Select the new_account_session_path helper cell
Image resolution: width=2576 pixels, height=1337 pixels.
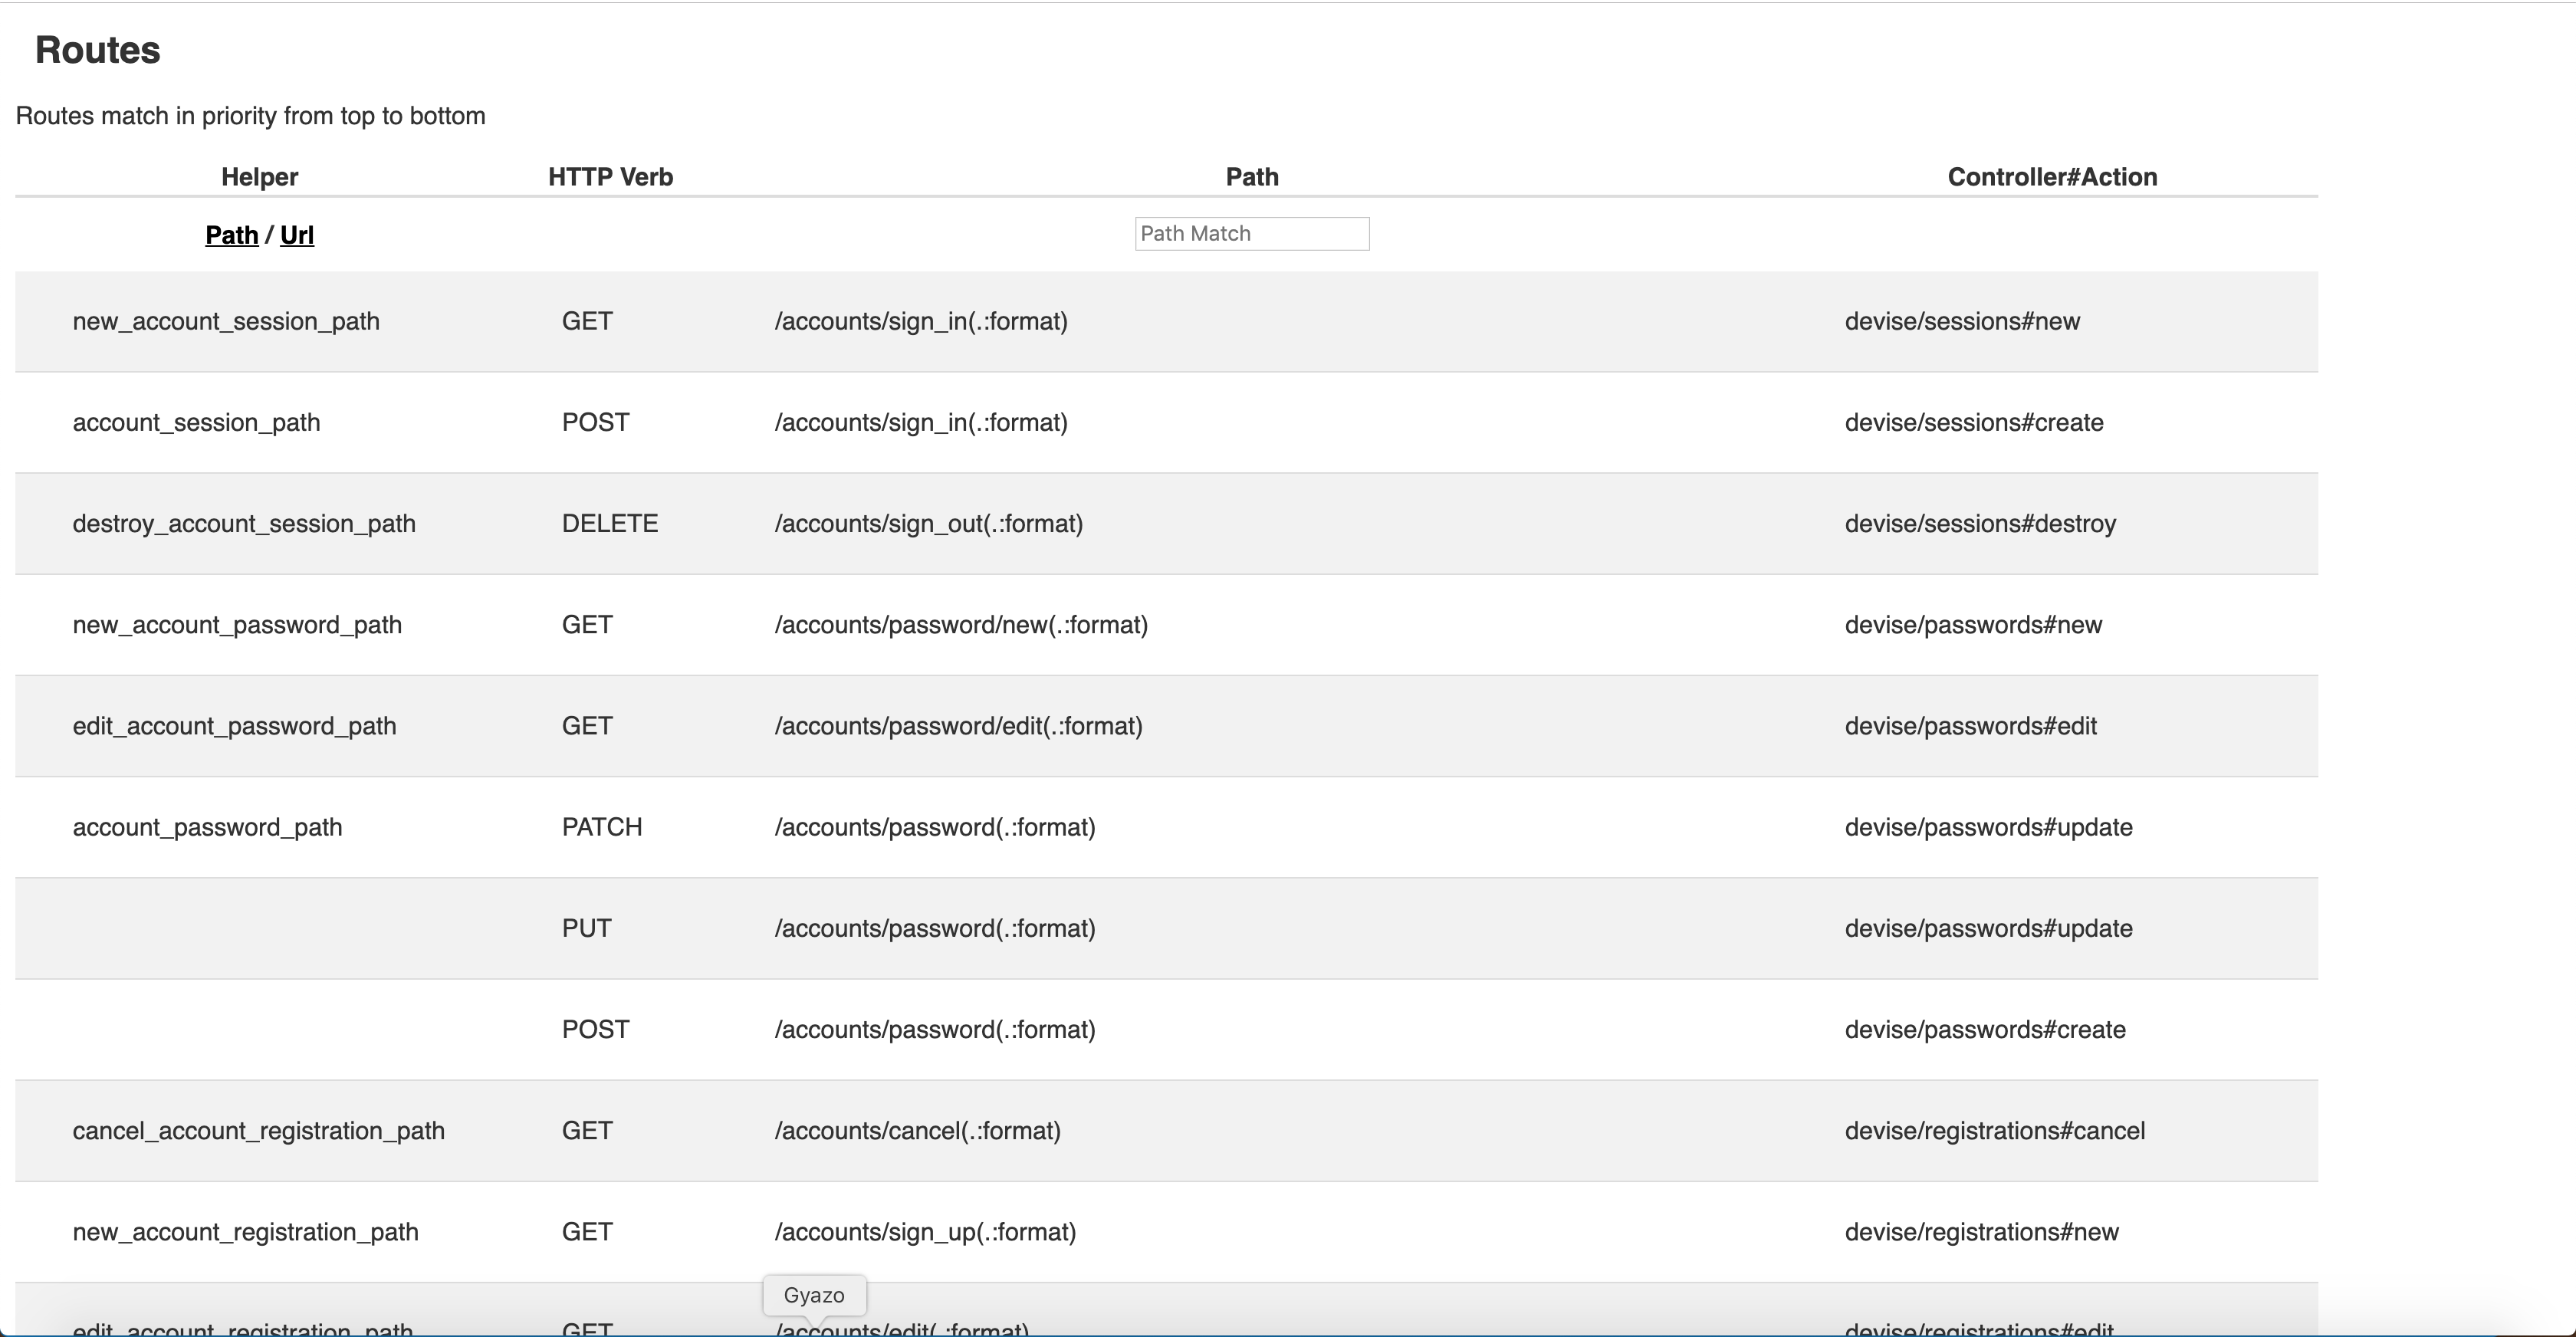pyautogui.click(x=226, y=321)
